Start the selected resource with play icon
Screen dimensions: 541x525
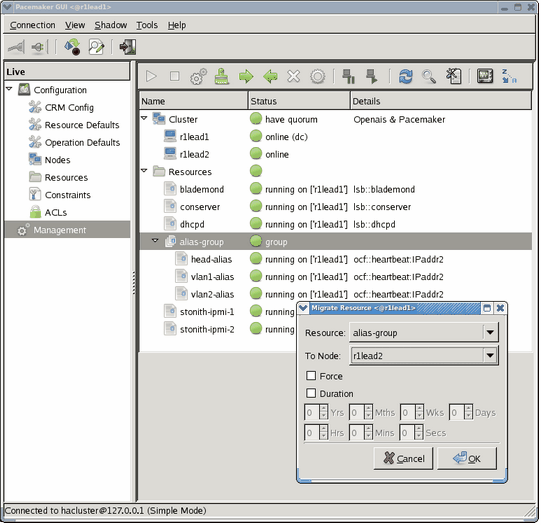(151, 76)
